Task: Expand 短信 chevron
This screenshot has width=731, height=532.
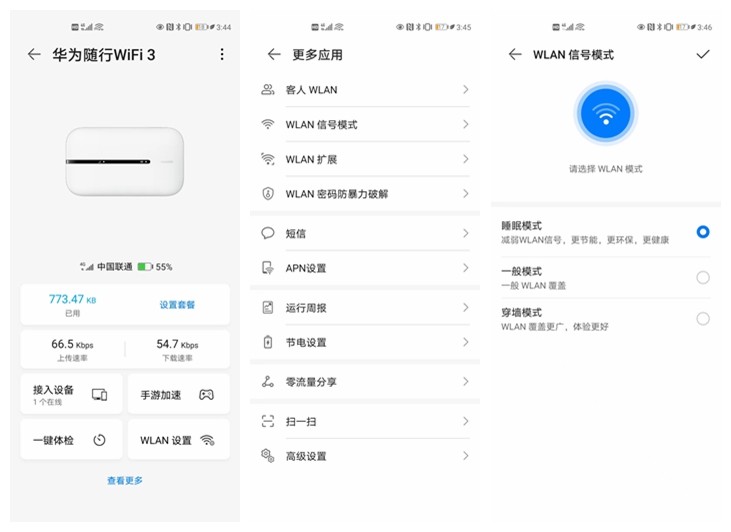Action: 465,233
